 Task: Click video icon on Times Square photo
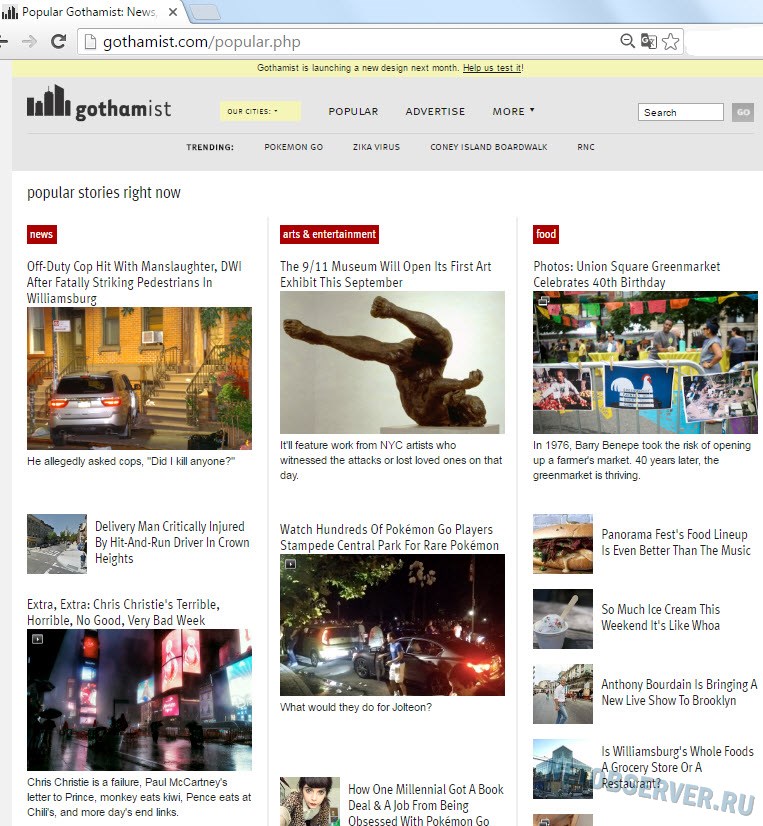[37, 639]
